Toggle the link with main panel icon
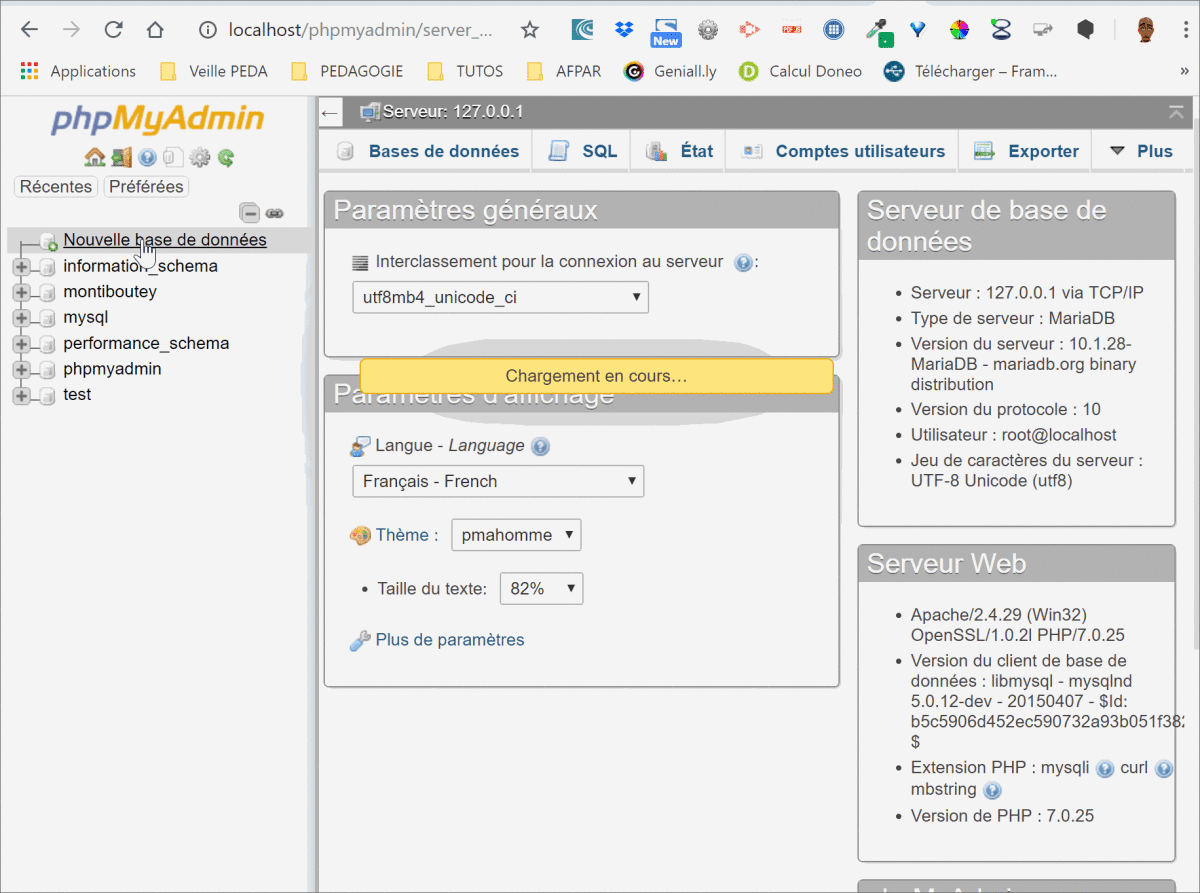This screenshot has height=893, width=1200. 274,212
